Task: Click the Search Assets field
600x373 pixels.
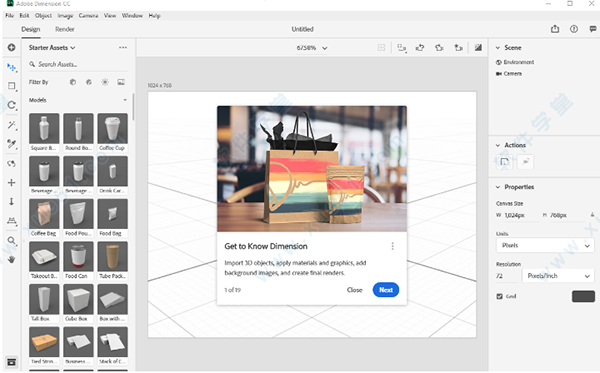Action: coord(78,64)
